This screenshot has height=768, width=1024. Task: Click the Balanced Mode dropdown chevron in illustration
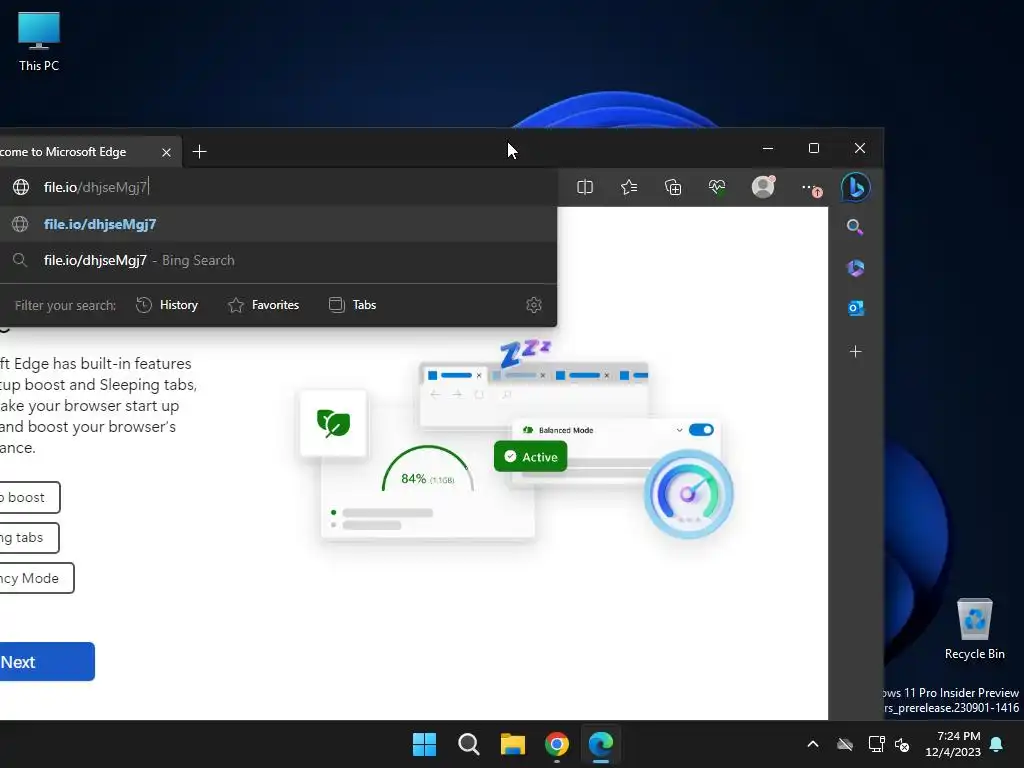point(679,430)
